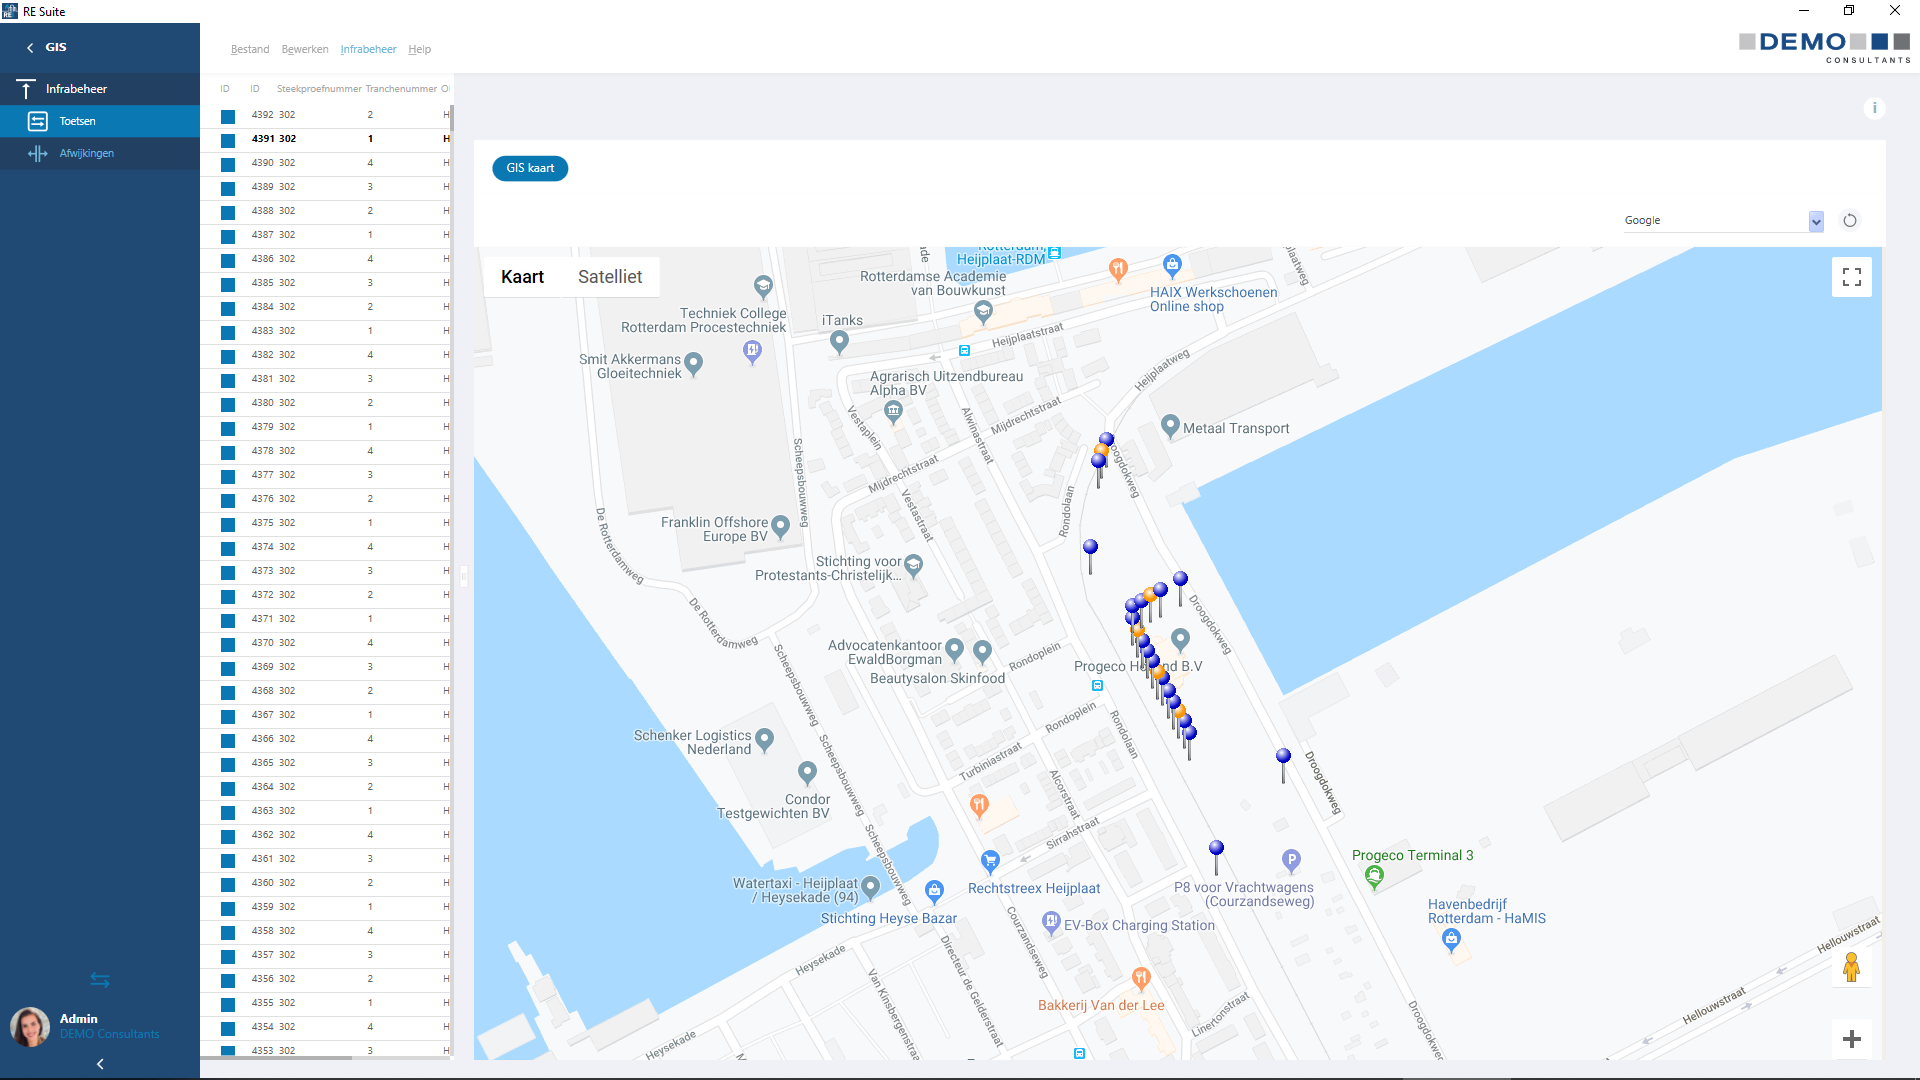Click the map refresh icon
Viewport: 1920px width, 1080px height.
pos(1850,221)
